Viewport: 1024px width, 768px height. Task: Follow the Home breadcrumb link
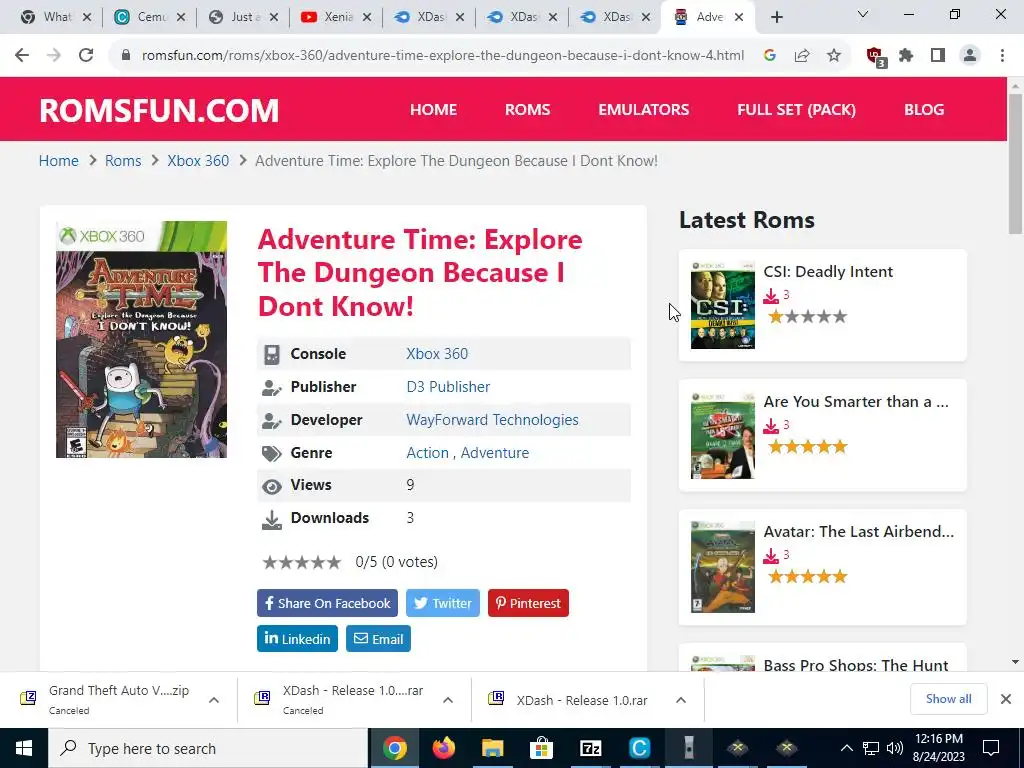point(59,161)
